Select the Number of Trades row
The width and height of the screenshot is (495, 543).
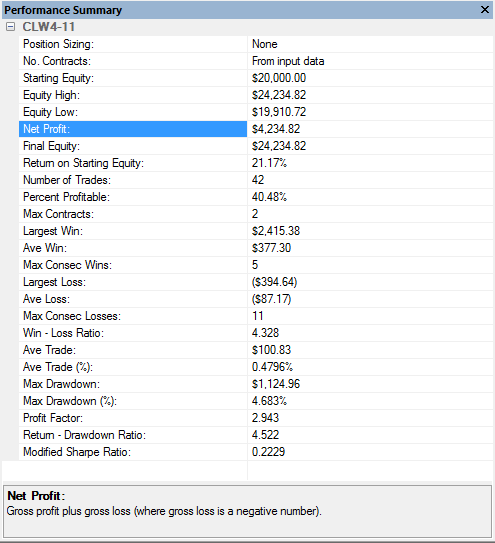click(x=256, y=180)
